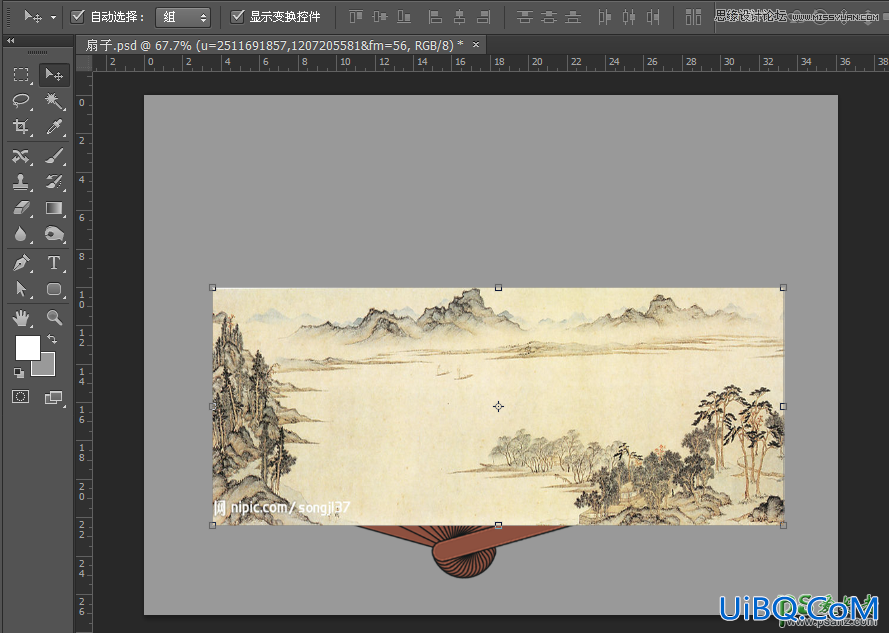
Task: Distribute horizontal centers of layers
Action: coord(629,17)
